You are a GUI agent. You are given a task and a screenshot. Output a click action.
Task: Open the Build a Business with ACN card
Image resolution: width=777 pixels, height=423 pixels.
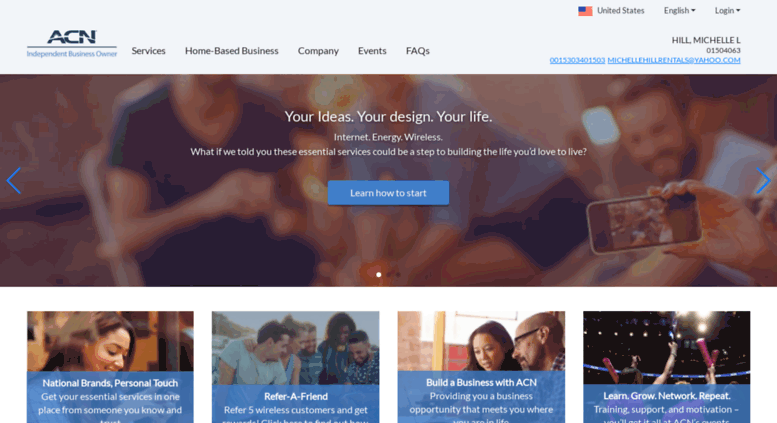[481, 367]
